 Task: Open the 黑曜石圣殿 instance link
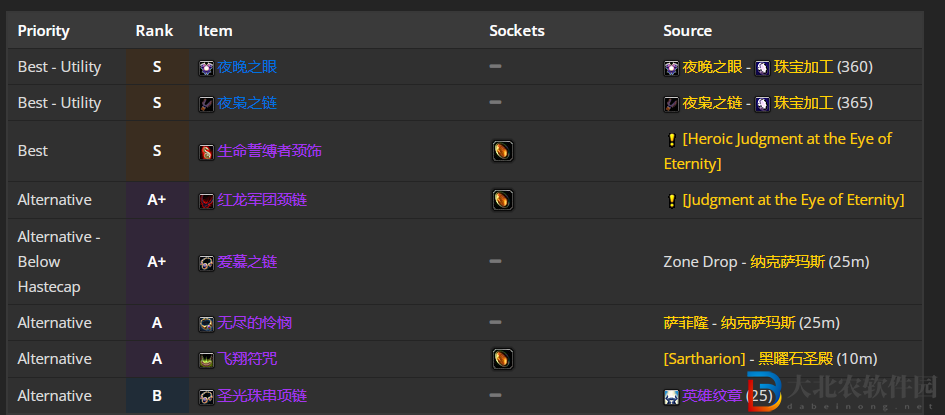[x=796, y=359]
